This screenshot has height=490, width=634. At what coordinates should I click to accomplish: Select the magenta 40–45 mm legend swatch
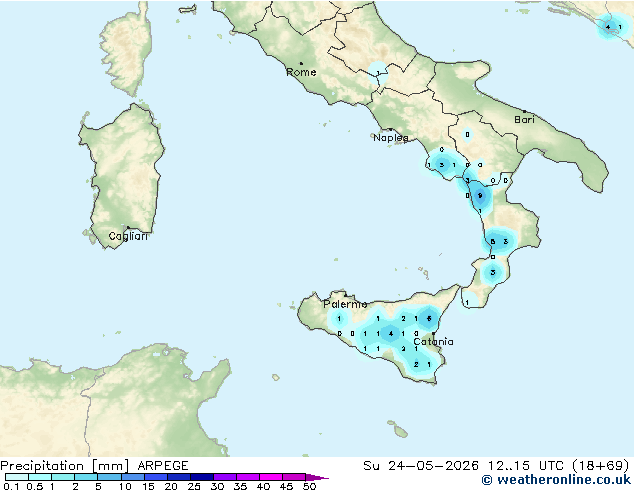point(271,477)
